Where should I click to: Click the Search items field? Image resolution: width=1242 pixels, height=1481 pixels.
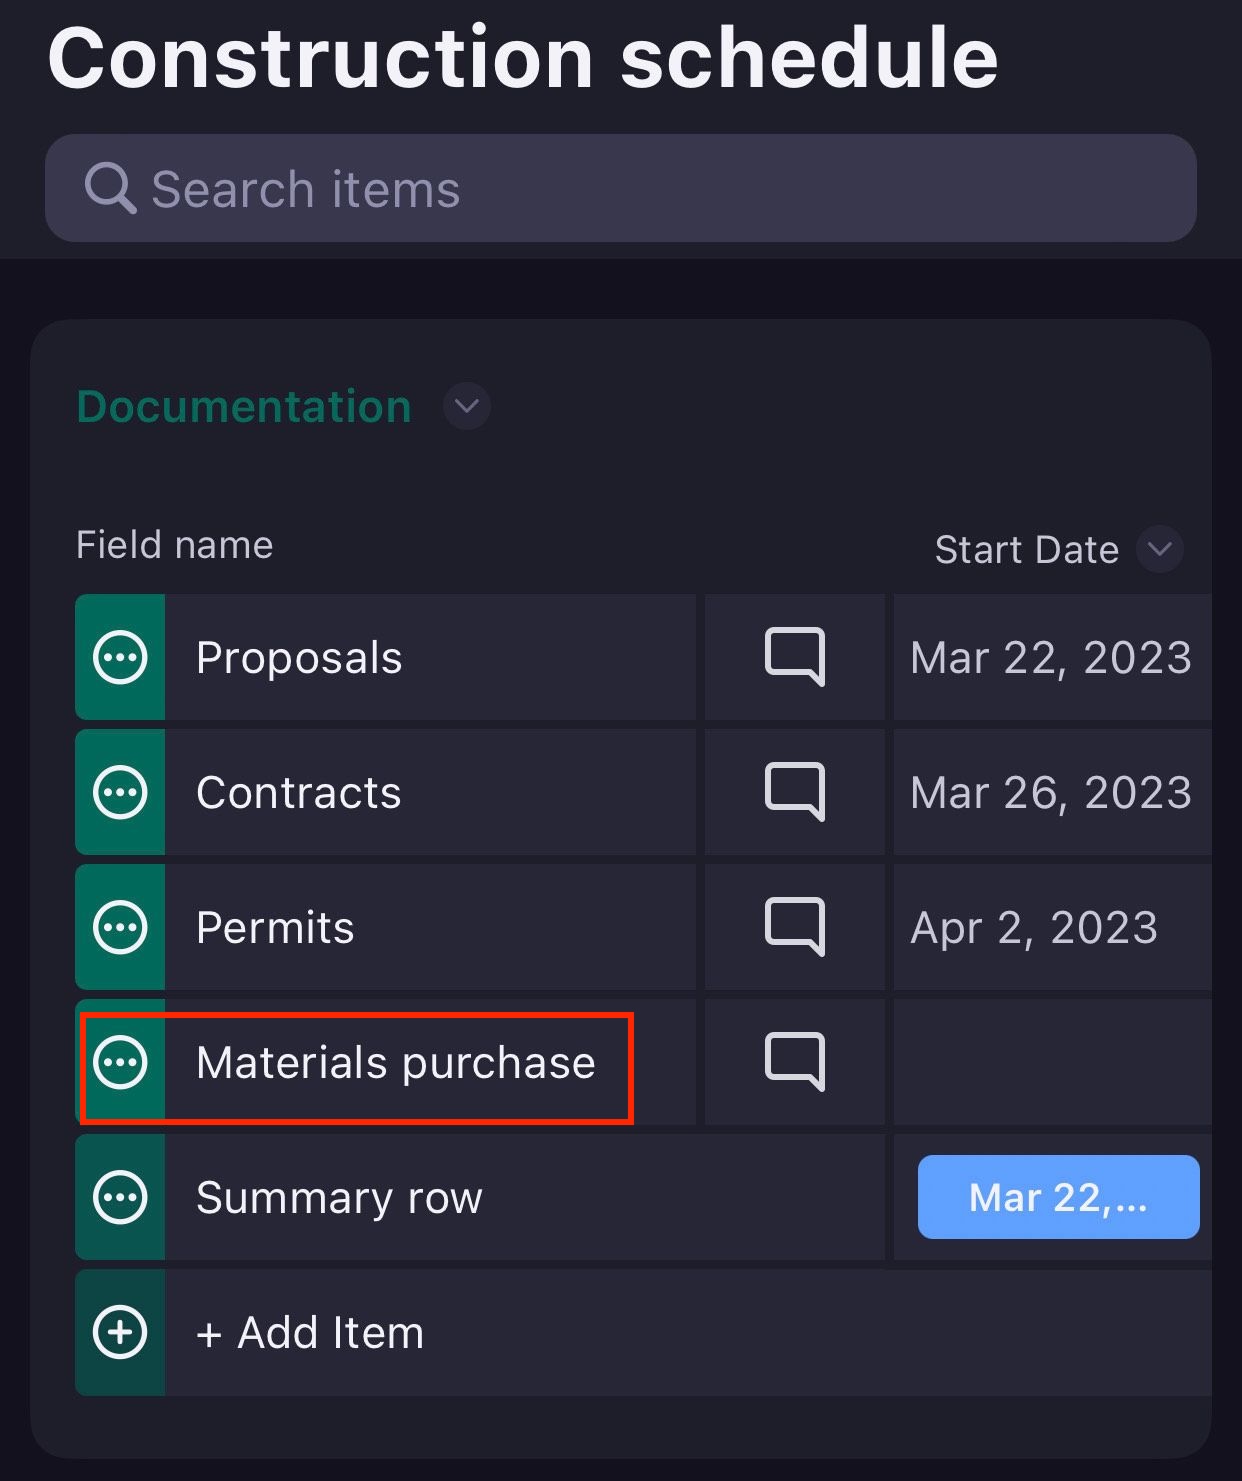pos(621,188)
